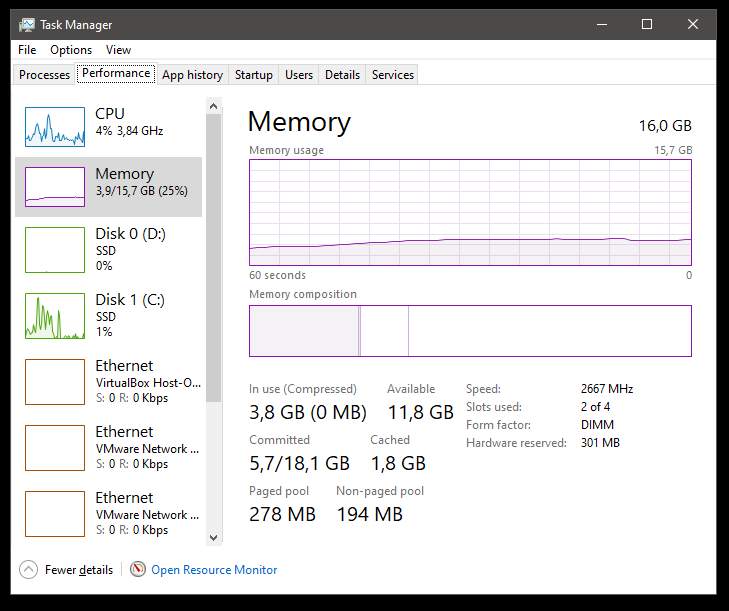Show the Services tab

pyautogui.click(x=392, y=75)
